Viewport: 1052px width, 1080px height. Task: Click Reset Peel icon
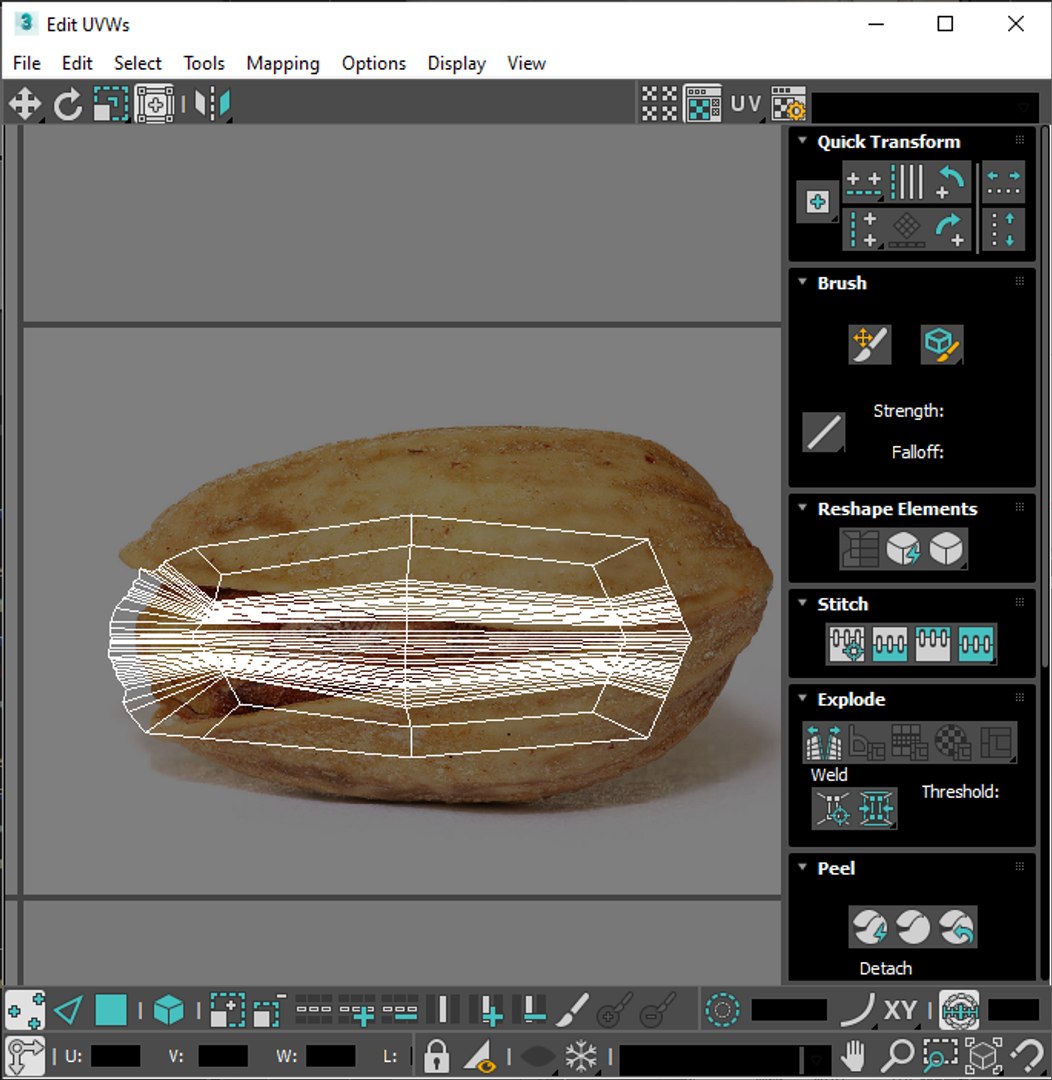(x=956, y=927)
